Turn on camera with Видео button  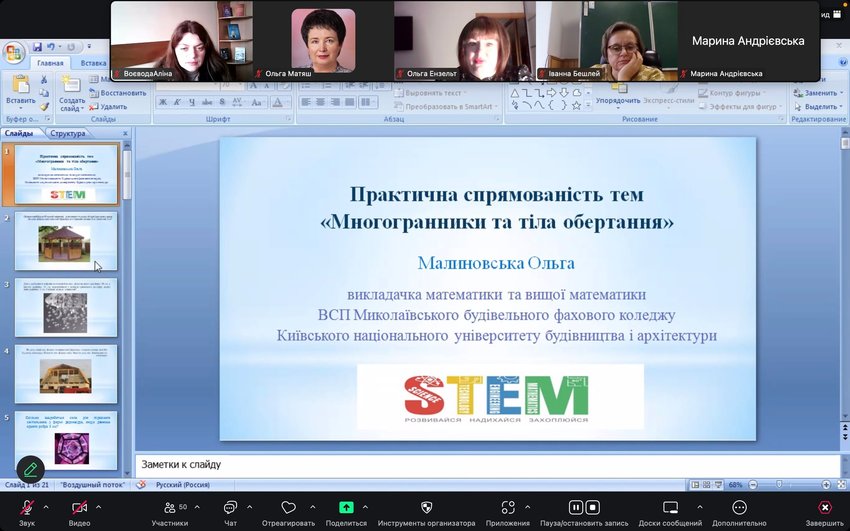[x=79, y=508]
